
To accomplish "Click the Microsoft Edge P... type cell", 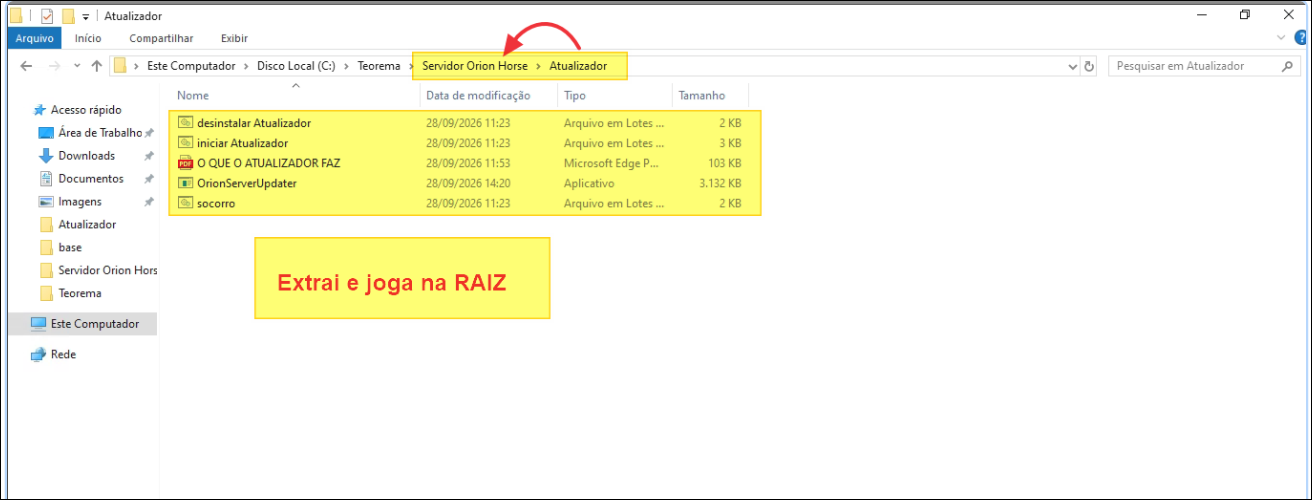I will [x=613, y=163].
